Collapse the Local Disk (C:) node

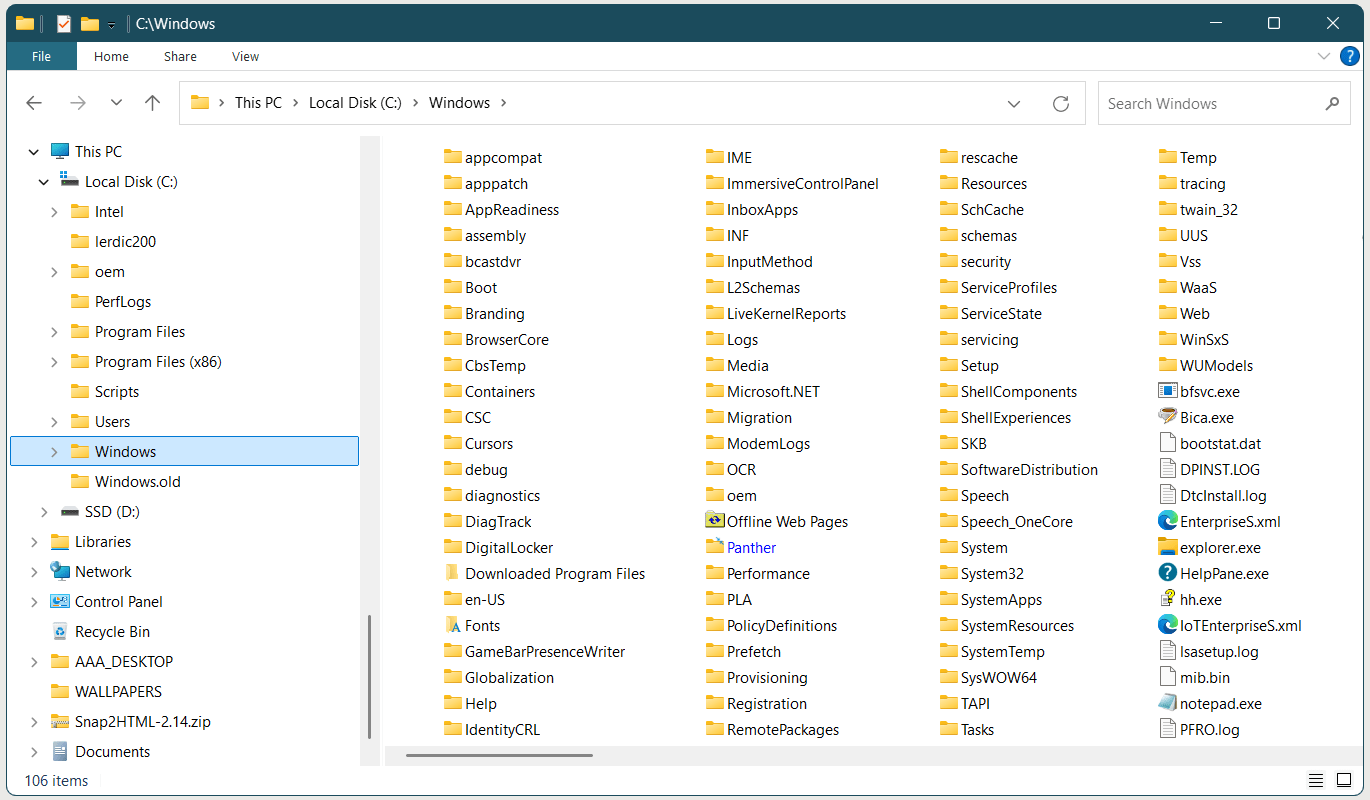(44, 182)
